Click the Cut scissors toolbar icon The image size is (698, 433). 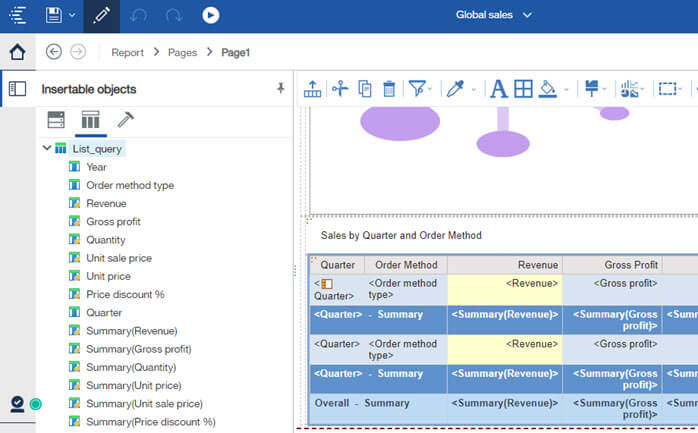(x=340, y=89)
